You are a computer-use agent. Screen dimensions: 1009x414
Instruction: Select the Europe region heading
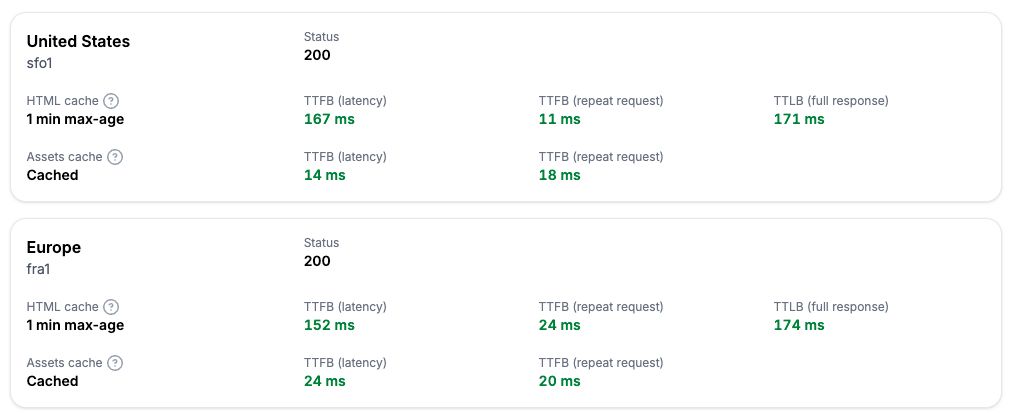[53, 248]
